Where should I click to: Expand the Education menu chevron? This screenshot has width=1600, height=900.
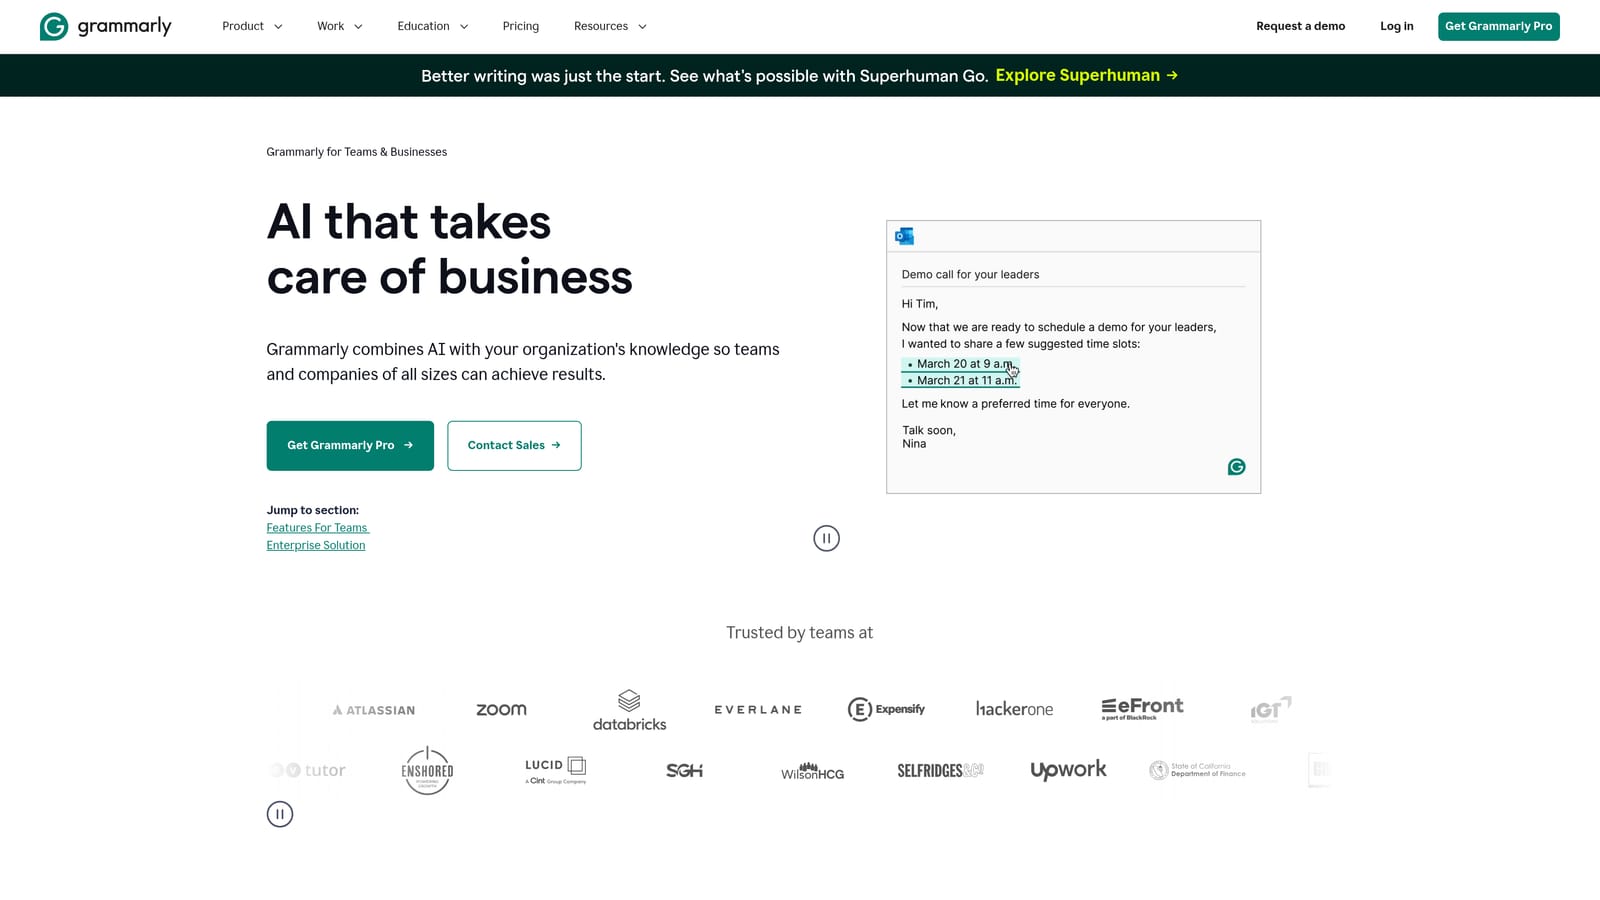(x=464, y=27)
